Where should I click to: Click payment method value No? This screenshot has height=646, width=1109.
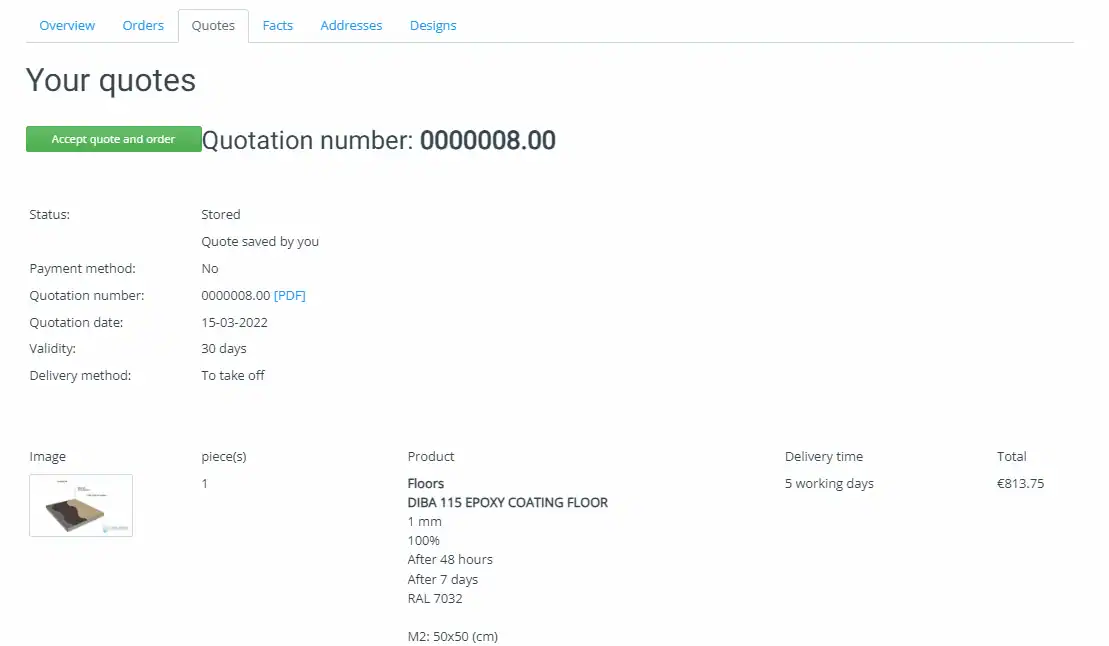pos(209,268)
